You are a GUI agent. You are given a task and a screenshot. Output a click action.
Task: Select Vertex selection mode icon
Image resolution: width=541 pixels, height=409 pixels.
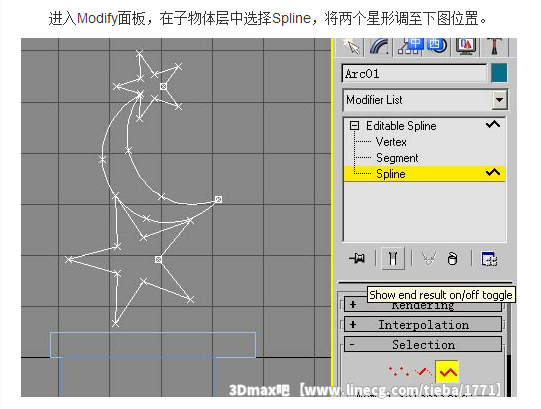[x=399, y=372]
